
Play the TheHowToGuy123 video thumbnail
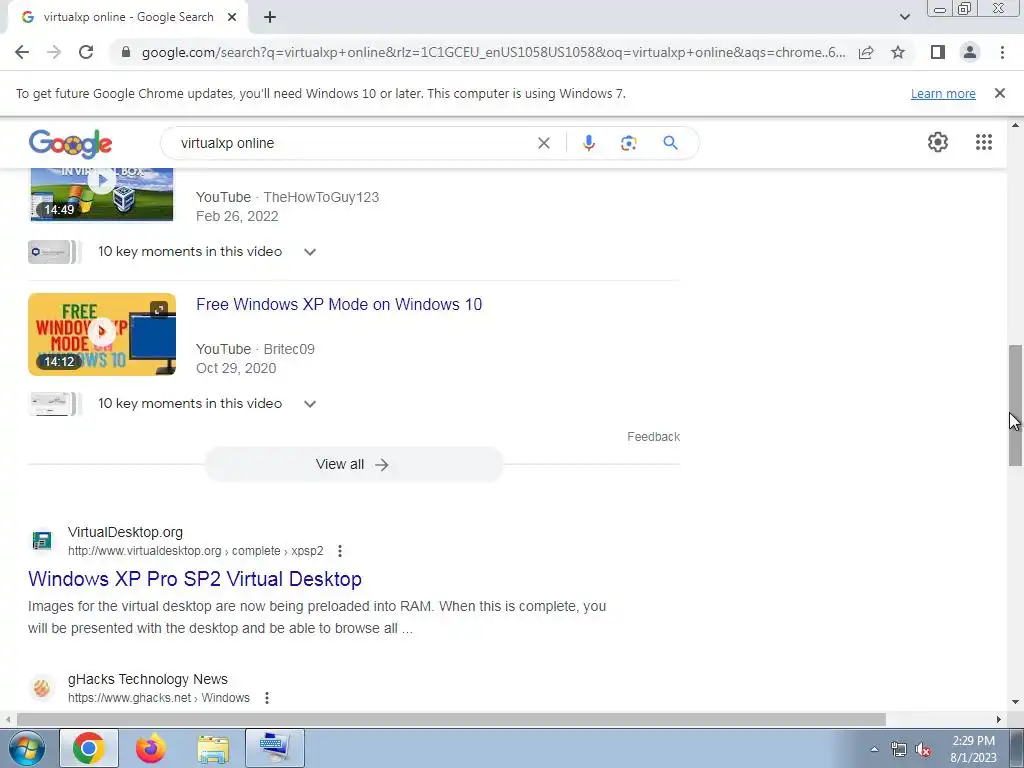click(102, 194)
